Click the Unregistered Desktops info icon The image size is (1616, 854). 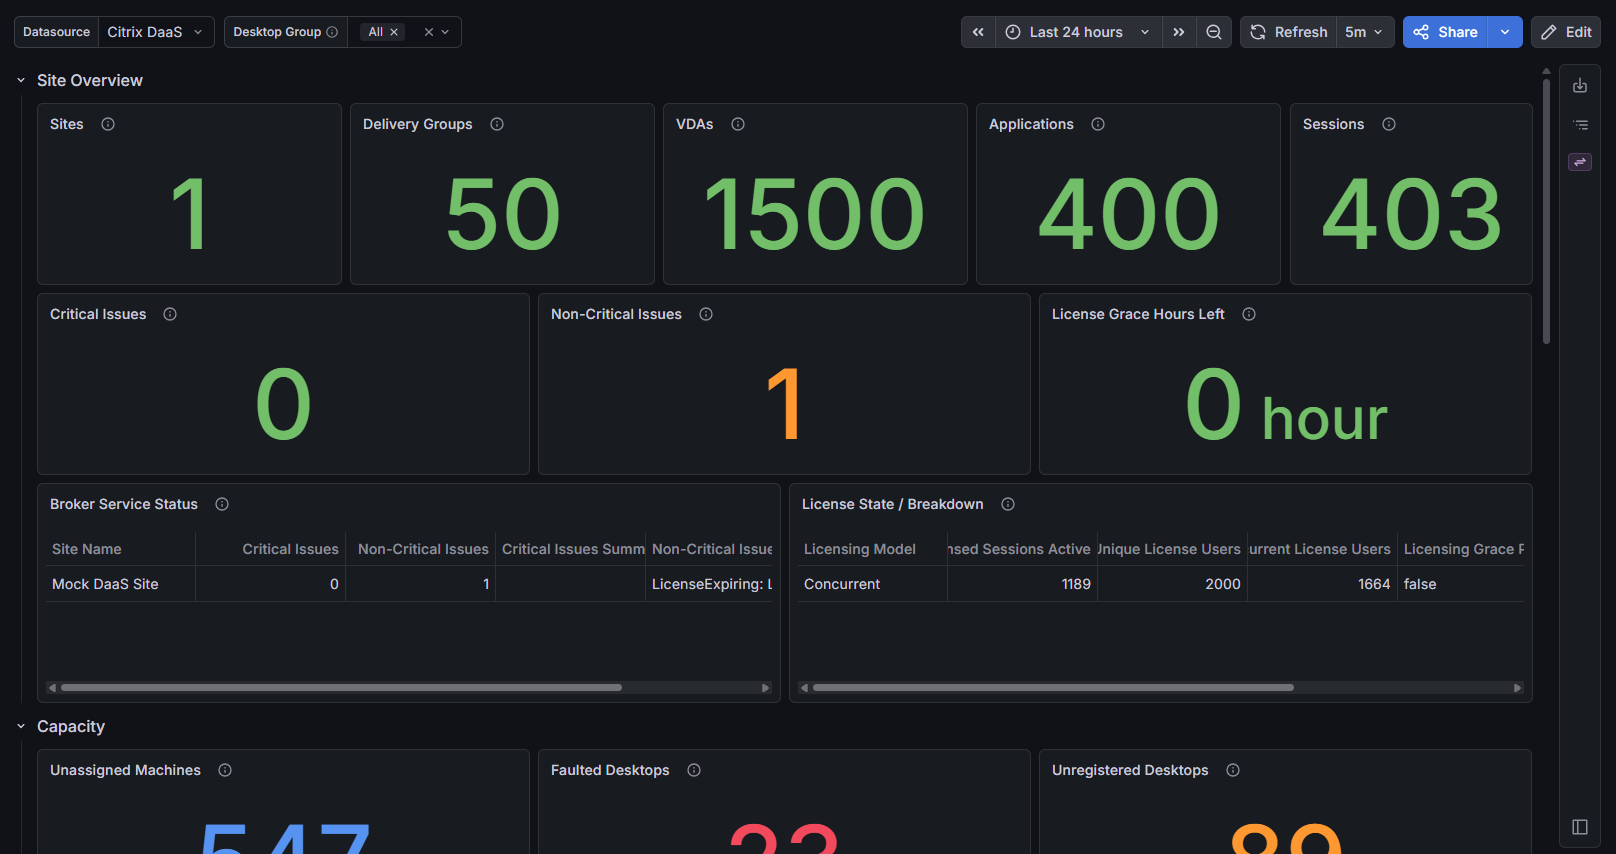tap(1233, 770)
